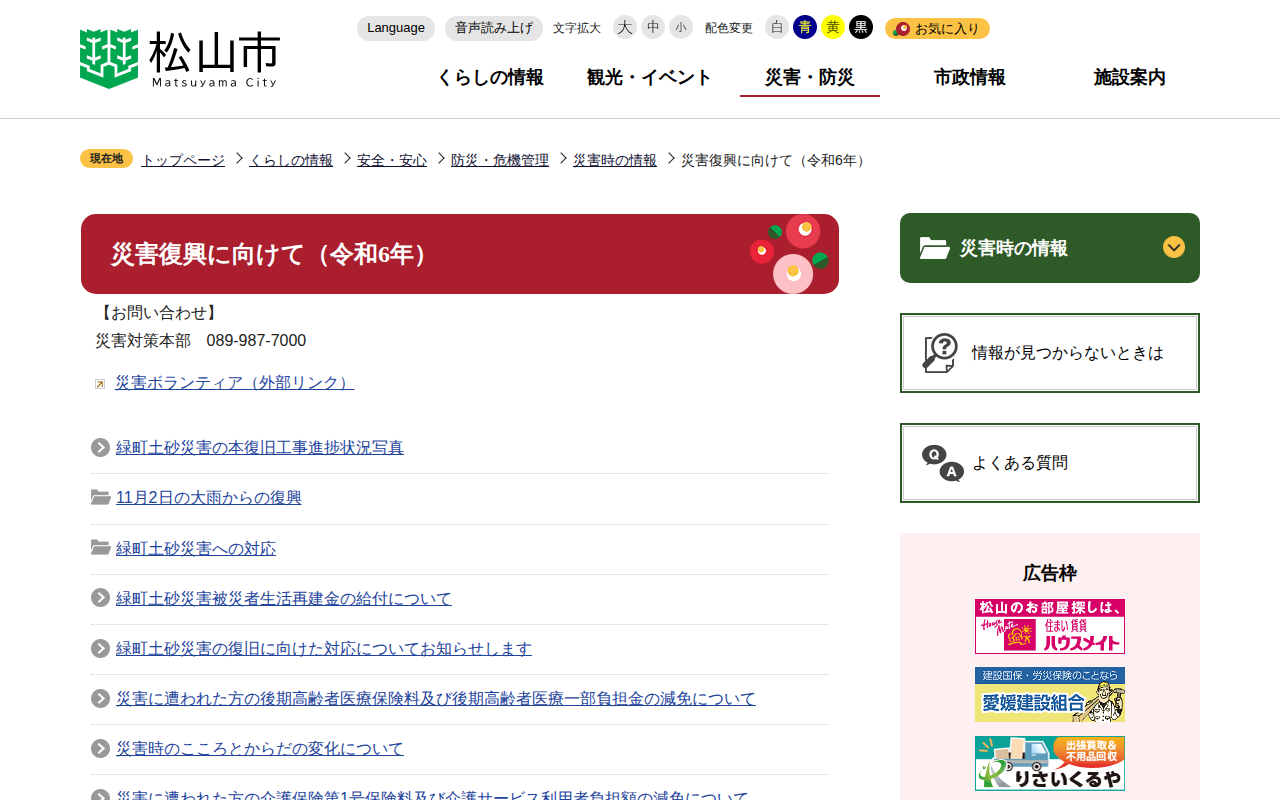Open 緑町土砂災害の本復旧工事進捗状況写真 link
Image resolution: width=1280 pixels, height=800 pixels.
click(260, 447)
